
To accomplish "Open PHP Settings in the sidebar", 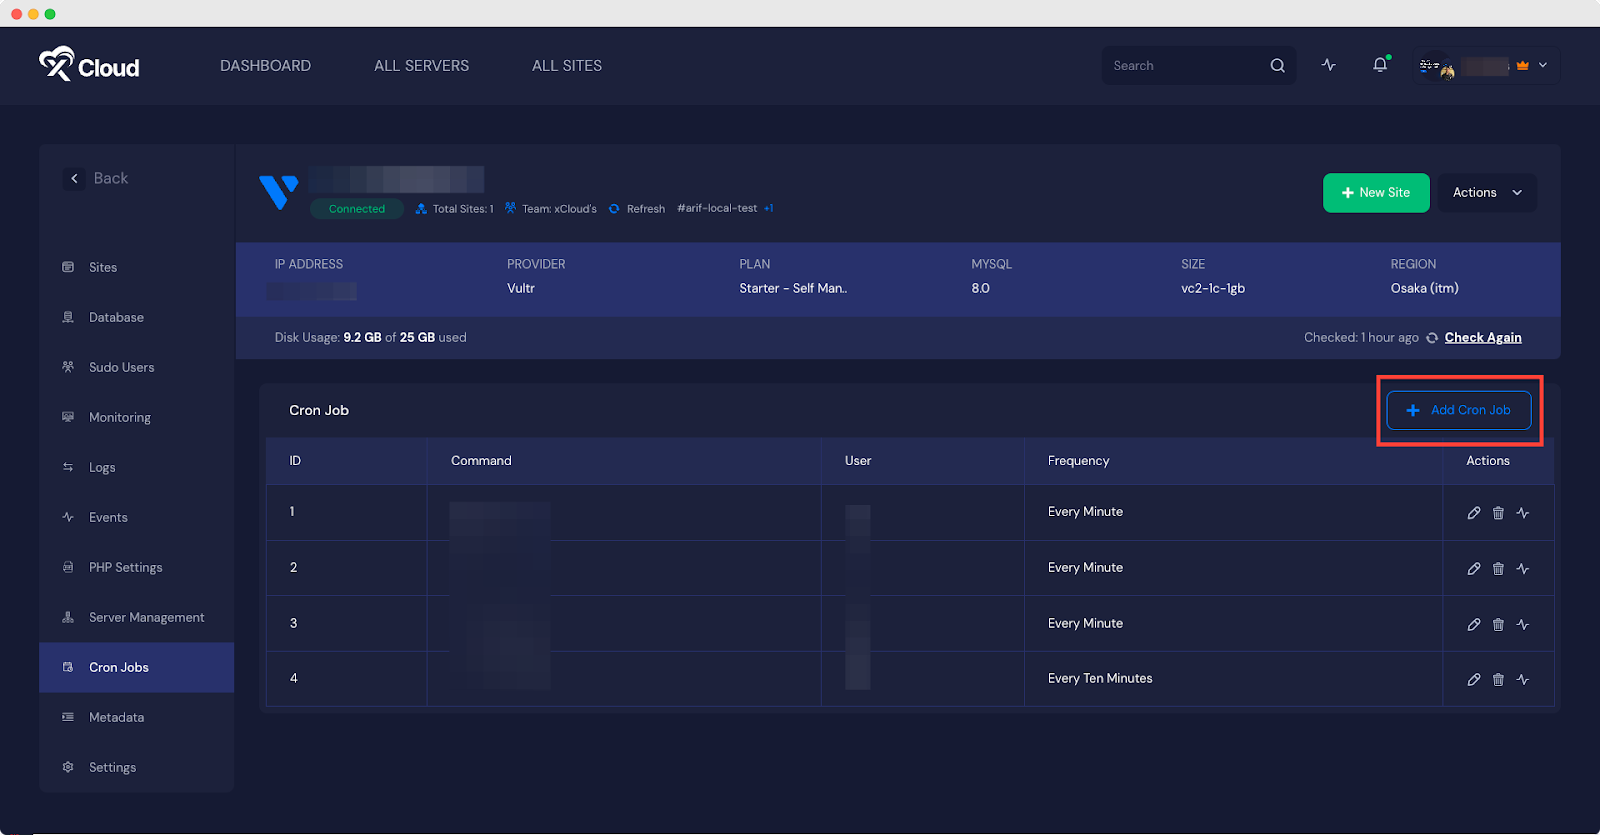I will [125, 568].
